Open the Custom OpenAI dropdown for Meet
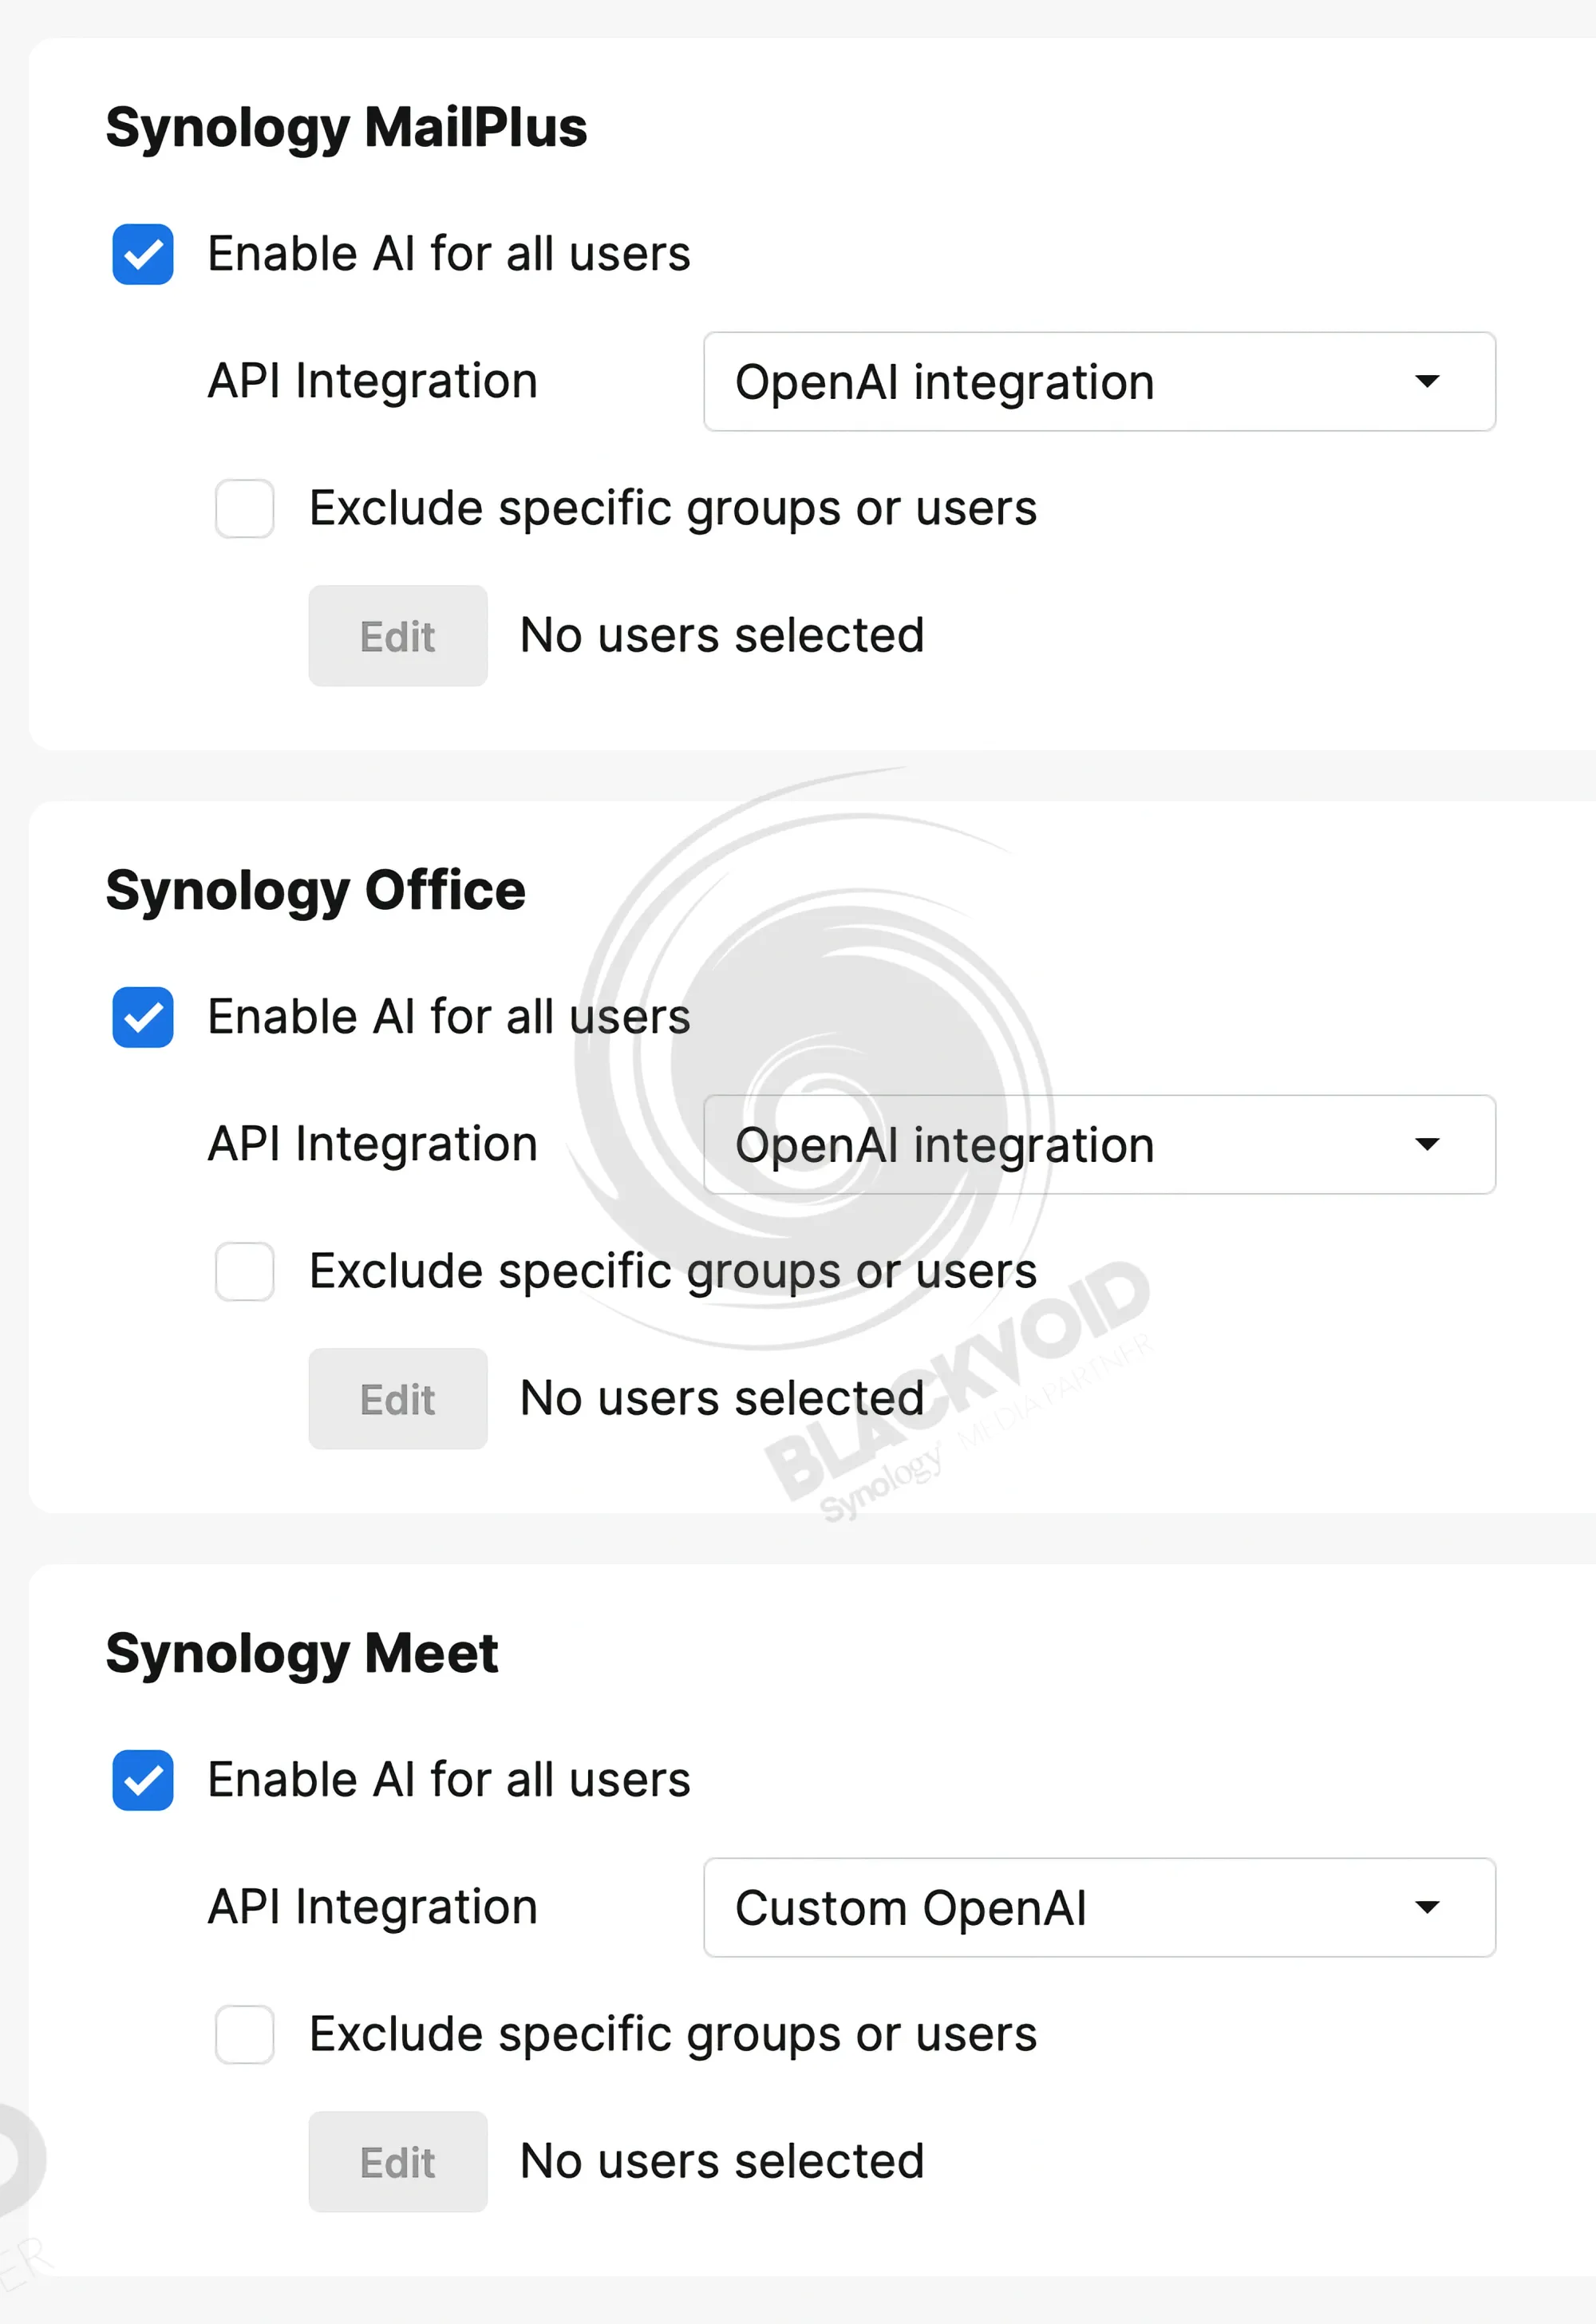1596x2324 pixels. click(x=1098, y=1908)
